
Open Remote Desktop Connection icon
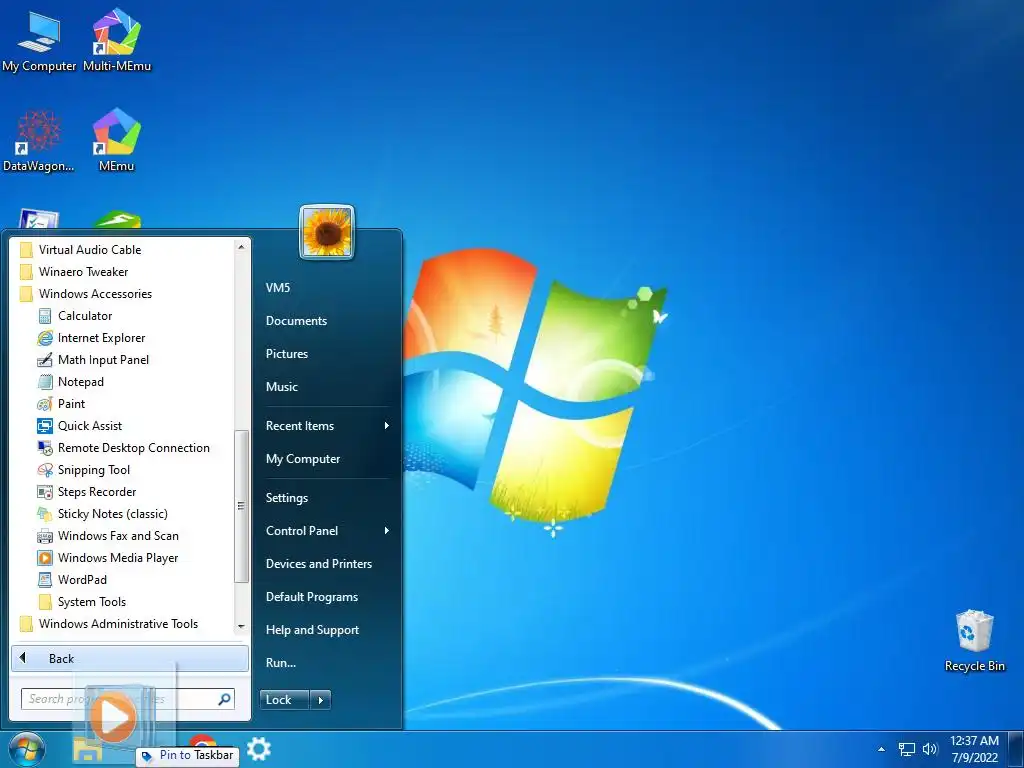tap(44, 448)
